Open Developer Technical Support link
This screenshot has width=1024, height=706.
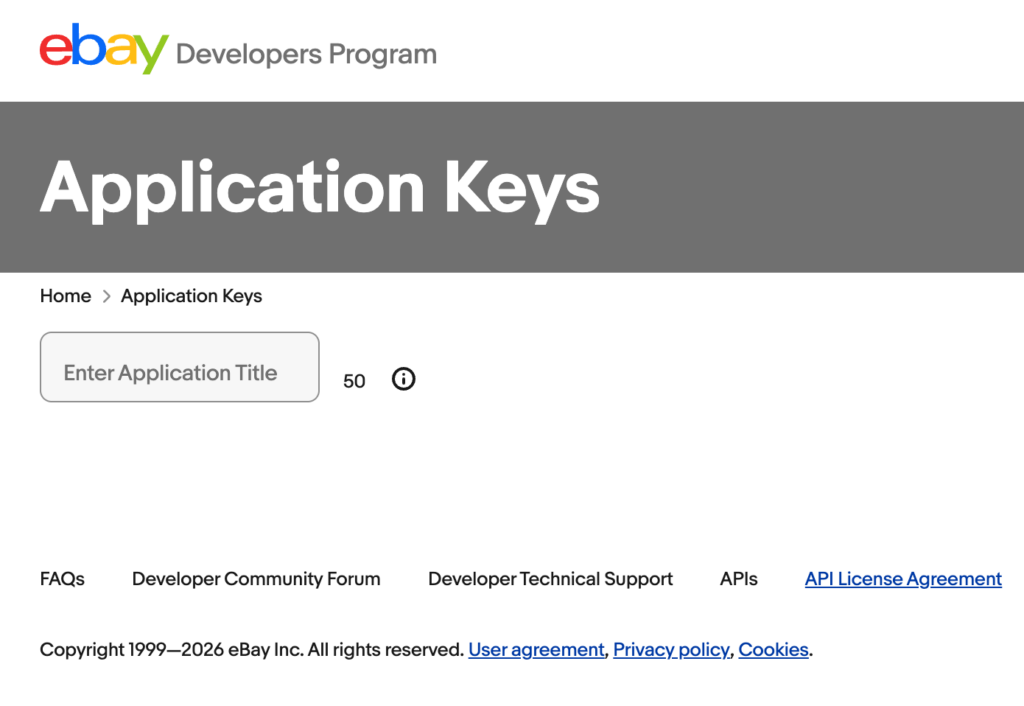[x=550, y=579]
